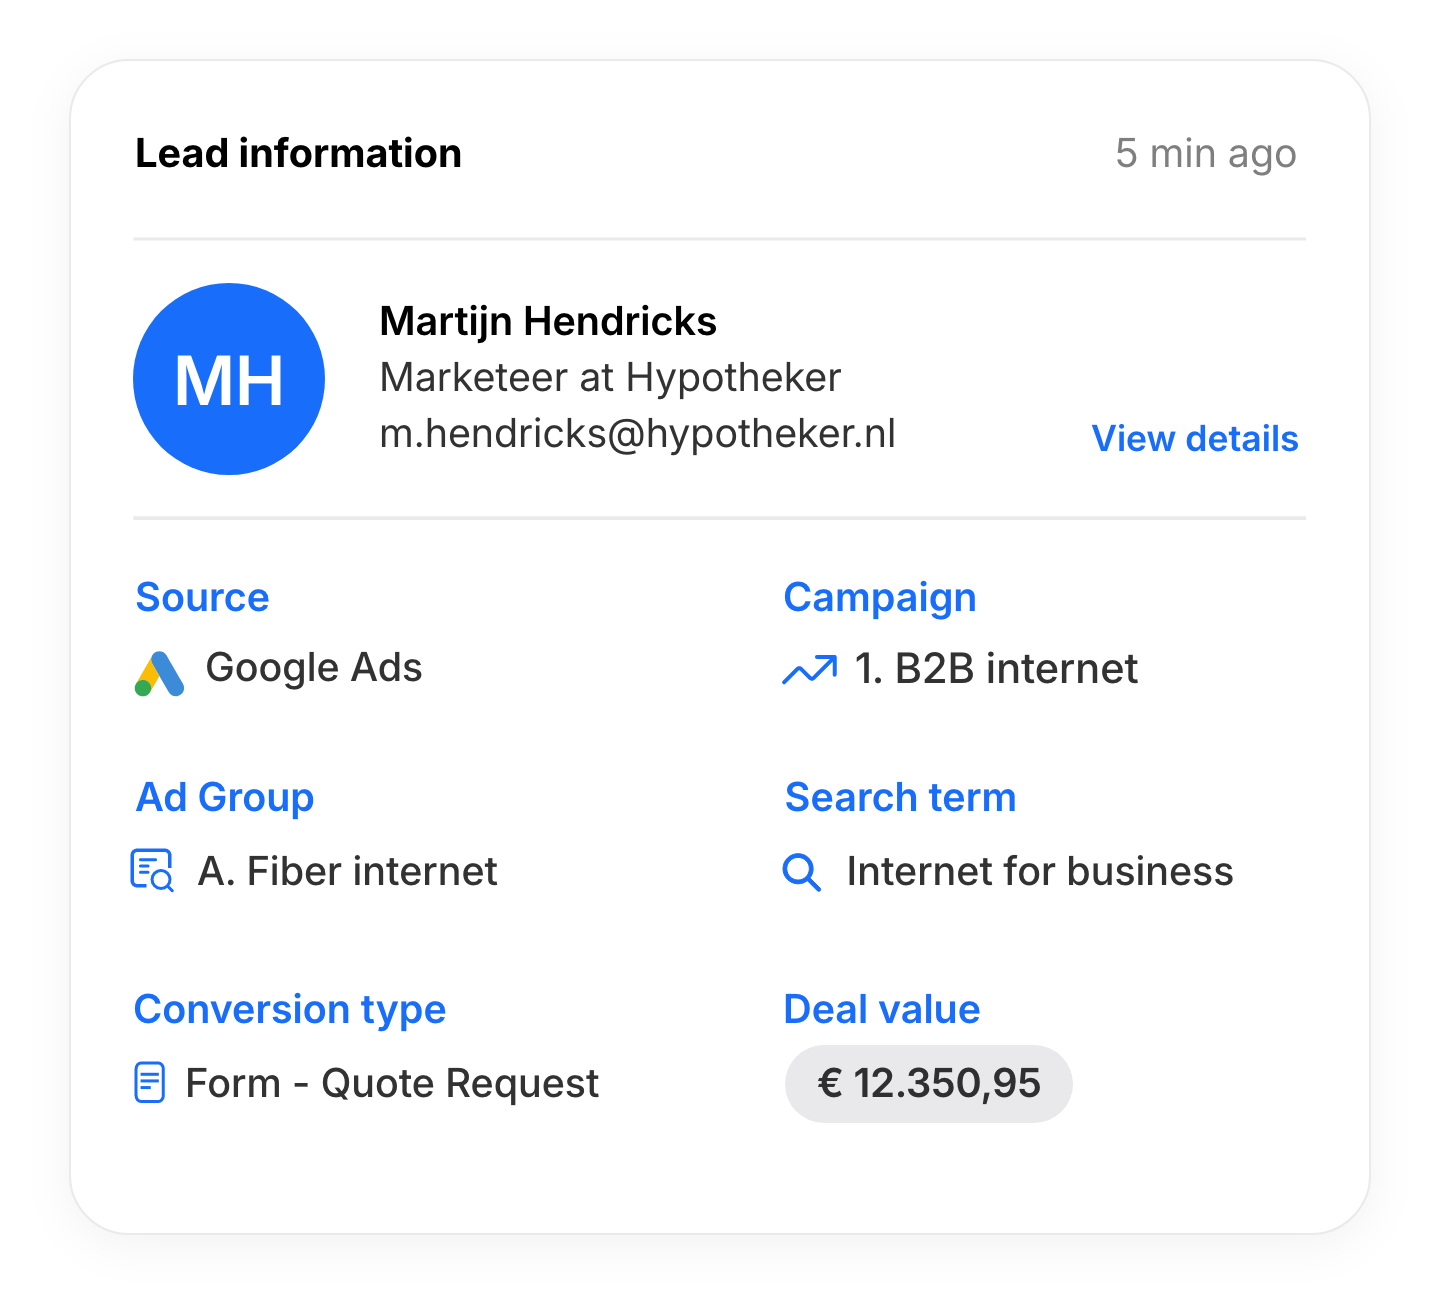Screen dimensions: 1440x1314
Task: Click the 1. B2B internet campaign value
Action: 996,669
